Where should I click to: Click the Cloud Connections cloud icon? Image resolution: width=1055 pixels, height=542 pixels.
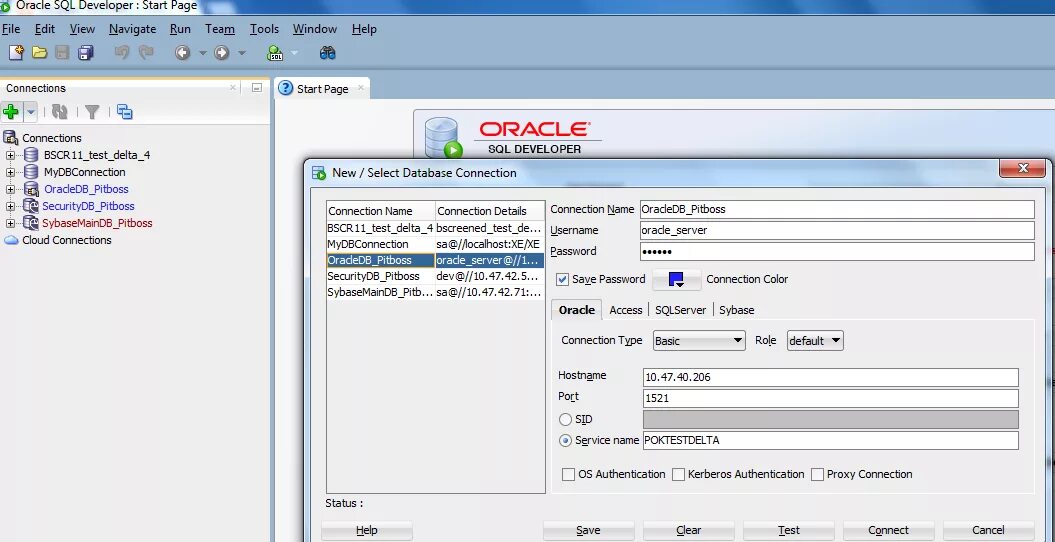[11, 240]
